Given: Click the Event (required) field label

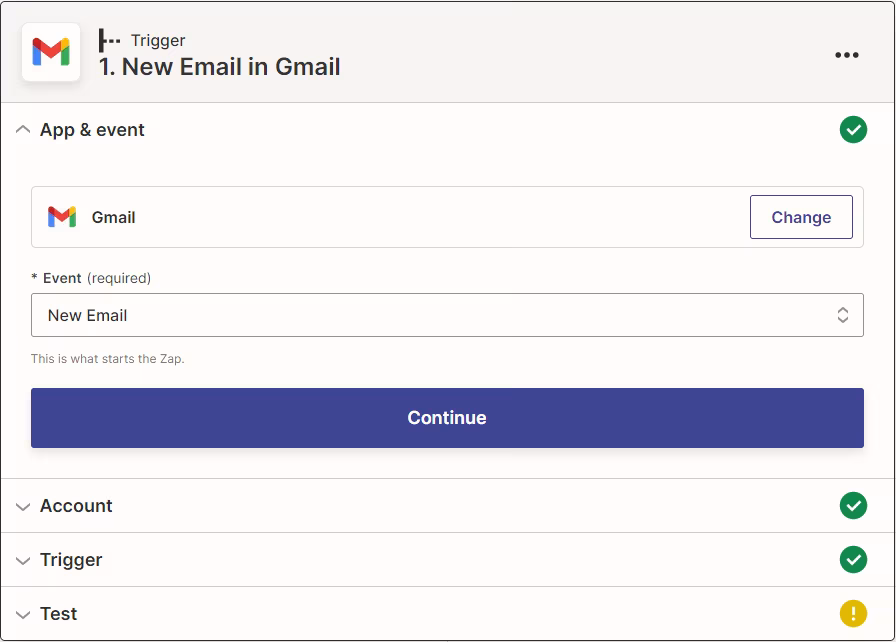Looking at the screenshot, I should [x=91, y=278].
